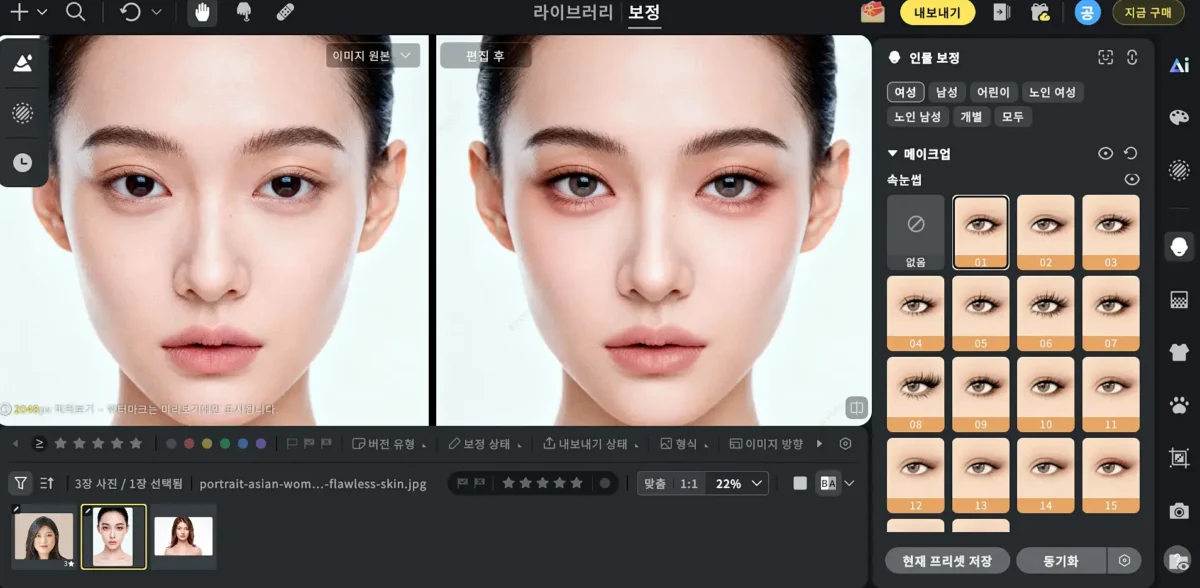The height and width of the screenshot is (588, 1200).
Task: Click the 현재 프리셋 저장 button
Action: coord(946,560)
